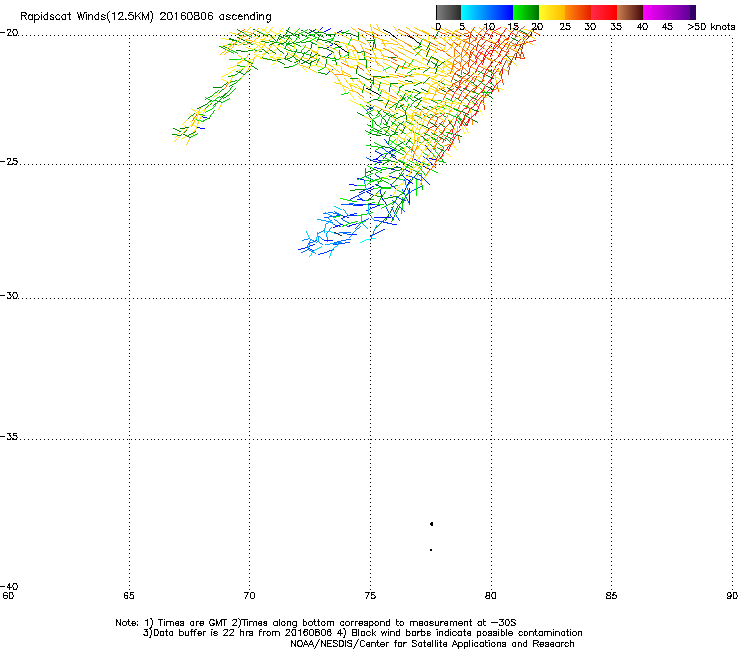The height and width of the screenshot is (650, 740).
Task: Click the '25' legend scale value
Action: tap(565, 27)
